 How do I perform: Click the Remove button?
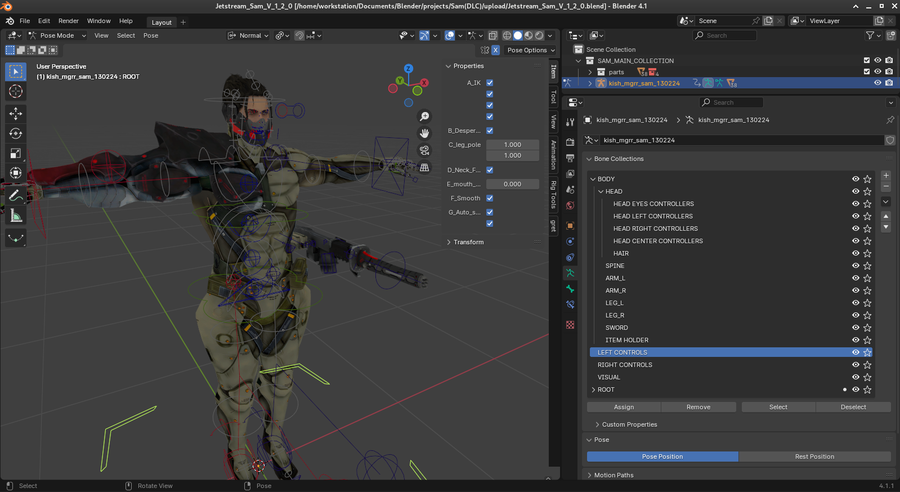tap(699, 407)
